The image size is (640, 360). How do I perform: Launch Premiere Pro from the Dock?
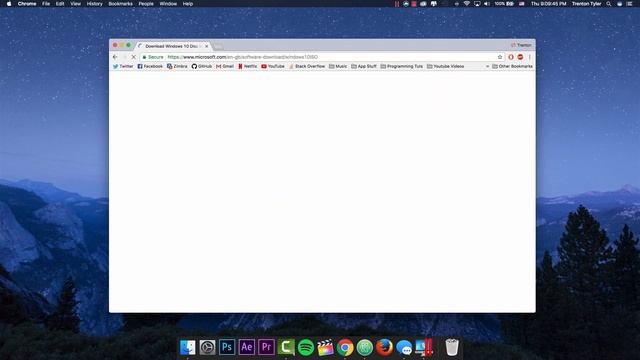click(x=266, y=347)
